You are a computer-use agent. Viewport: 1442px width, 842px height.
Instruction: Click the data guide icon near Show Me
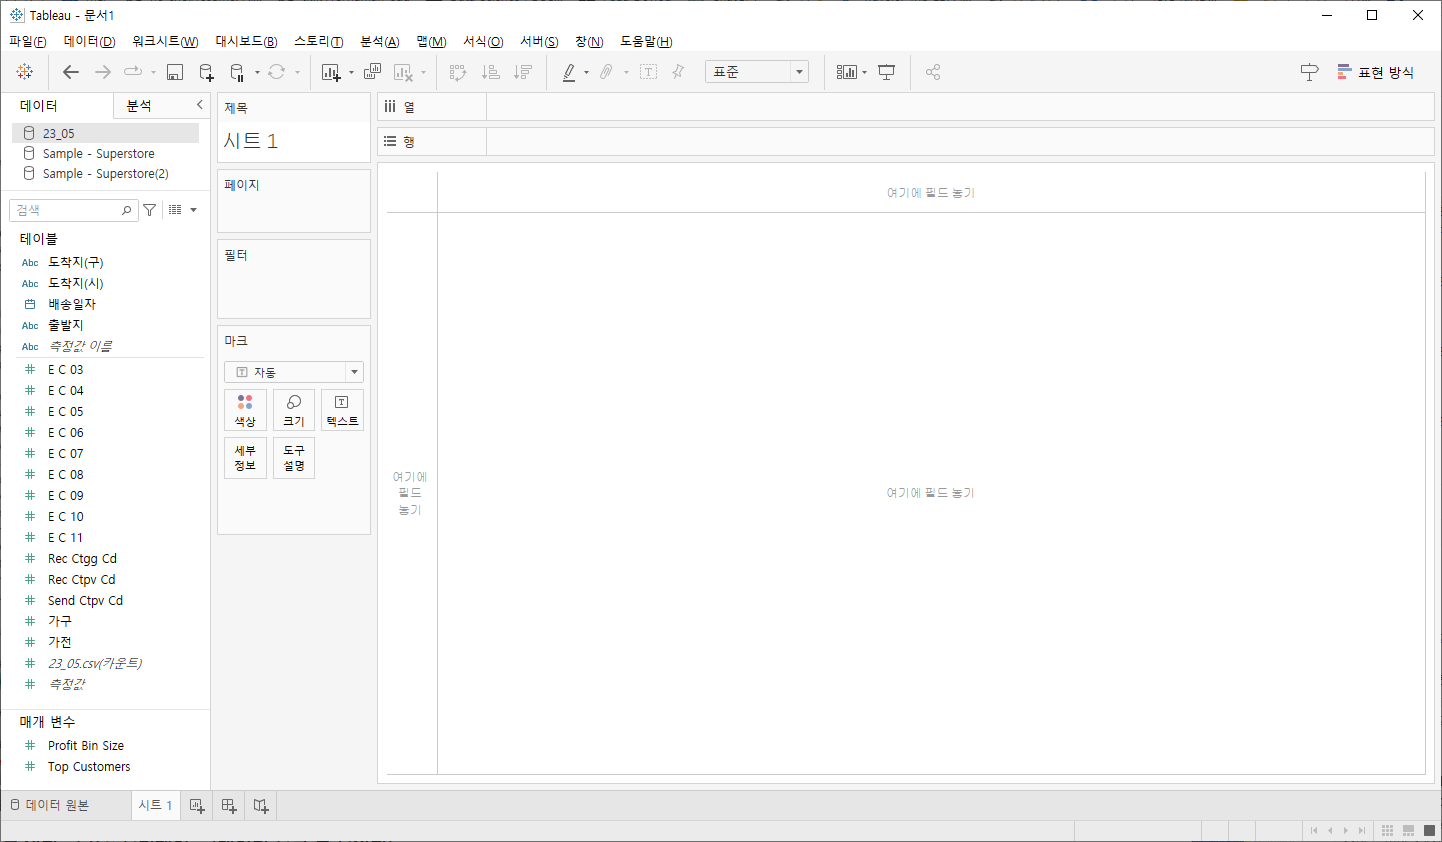point(1309,72)
